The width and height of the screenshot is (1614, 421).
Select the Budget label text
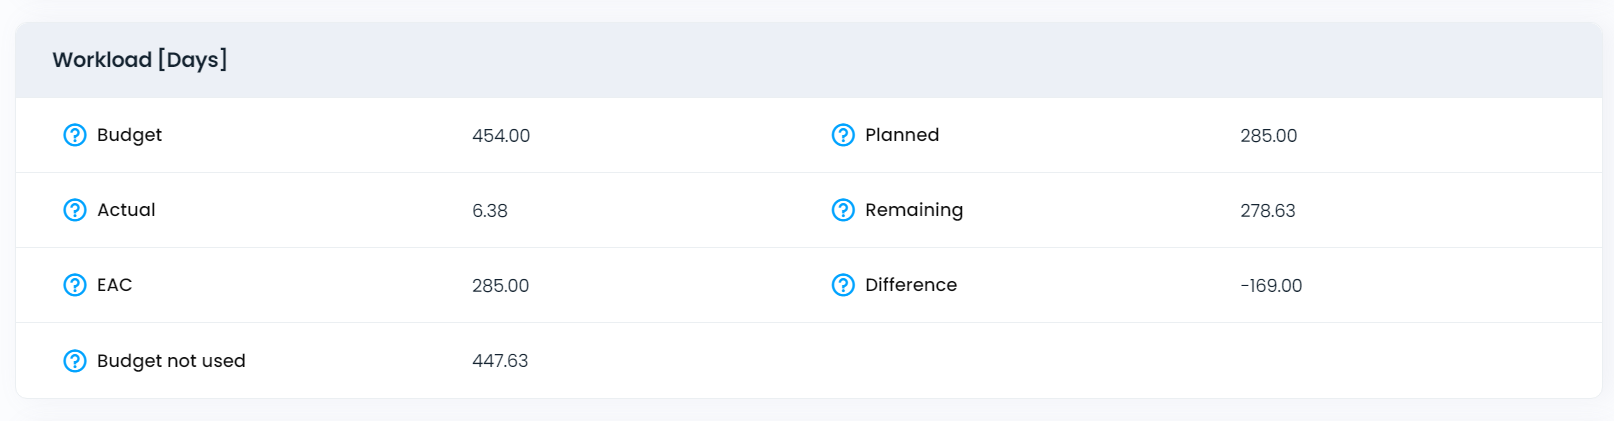coord(129,135)
